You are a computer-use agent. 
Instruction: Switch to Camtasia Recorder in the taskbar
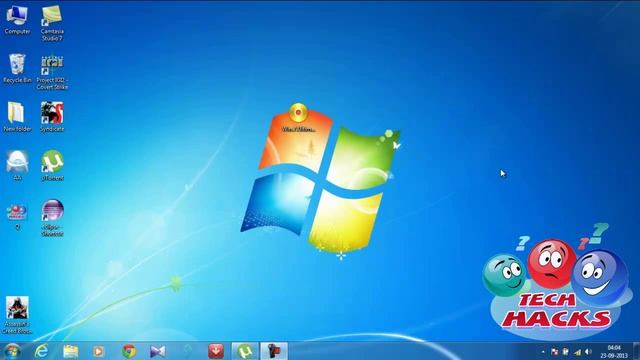pos(274,351)
